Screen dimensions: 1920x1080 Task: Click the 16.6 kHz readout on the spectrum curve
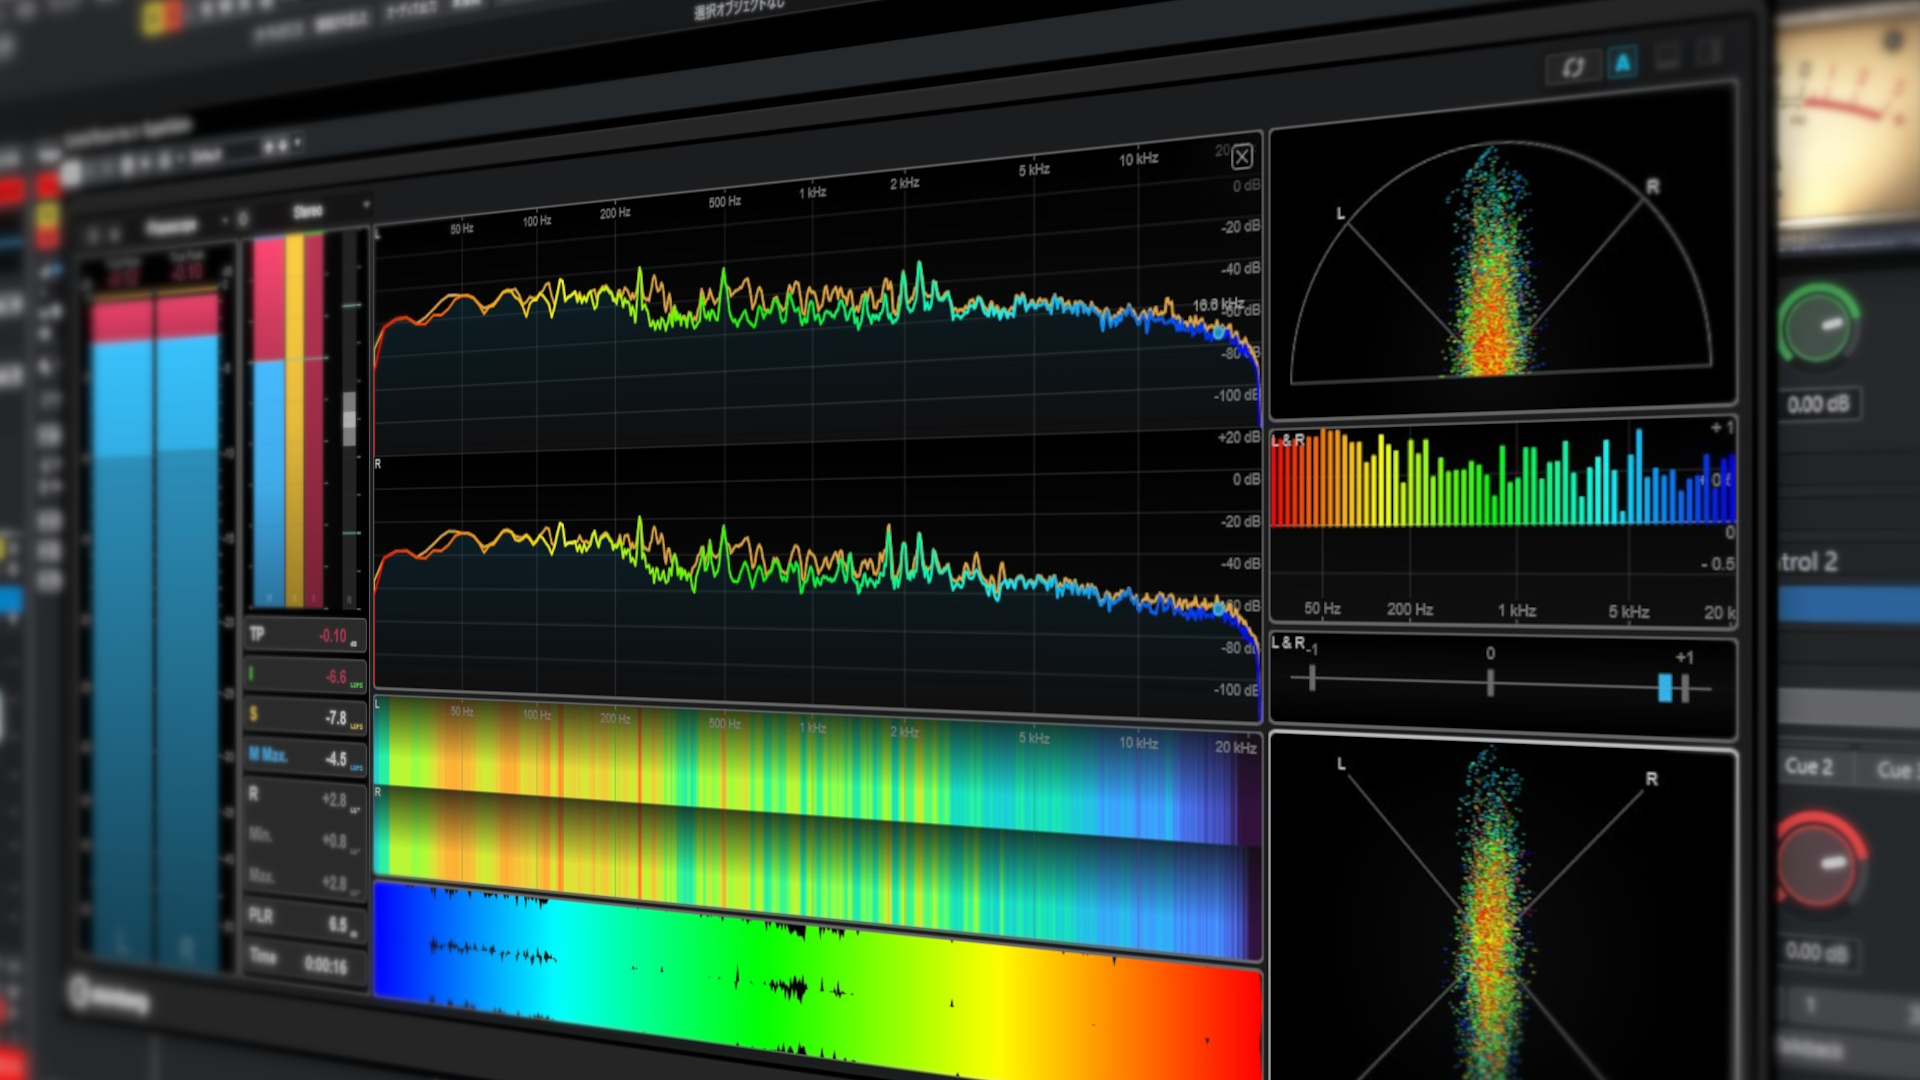(1218, 304)
